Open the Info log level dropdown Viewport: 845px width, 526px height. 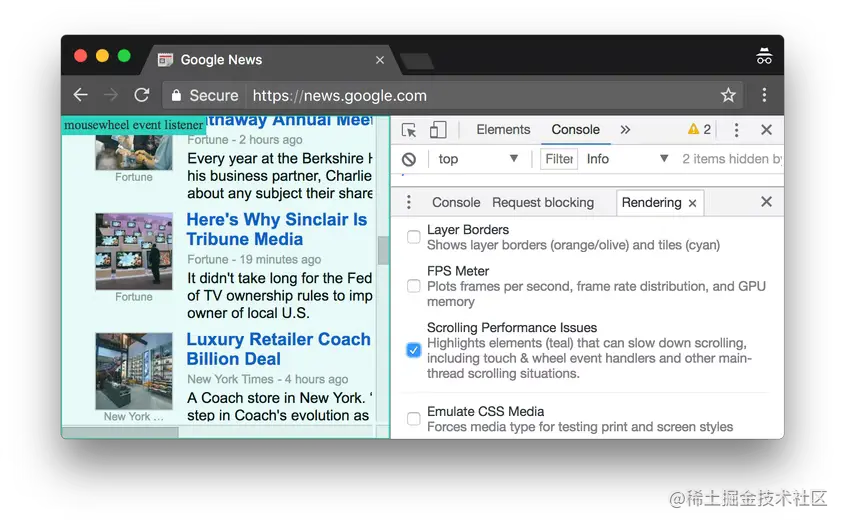pos(627,159)
